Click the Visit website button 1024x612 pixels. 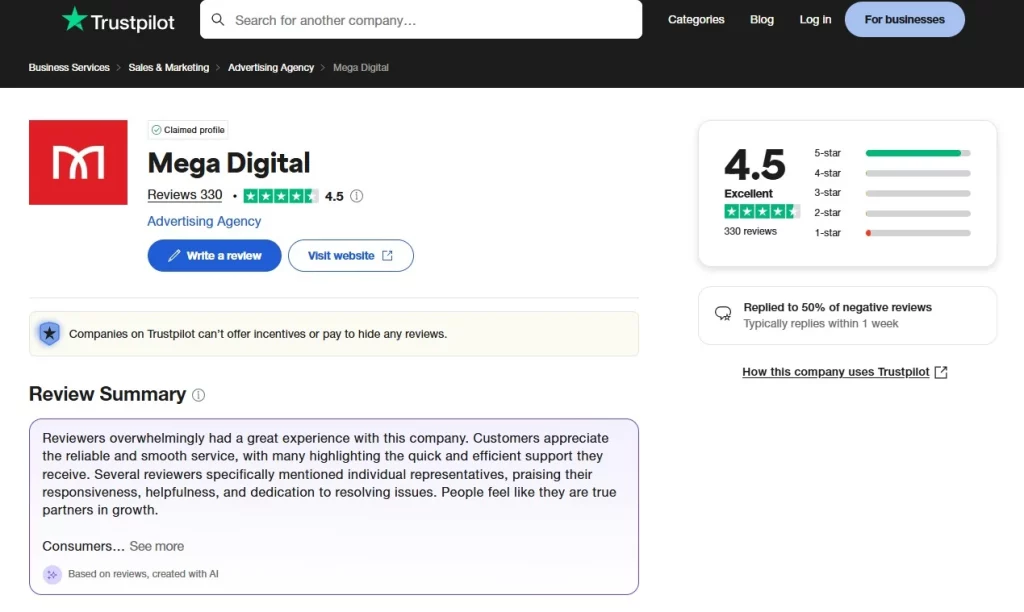pos(351,255)
